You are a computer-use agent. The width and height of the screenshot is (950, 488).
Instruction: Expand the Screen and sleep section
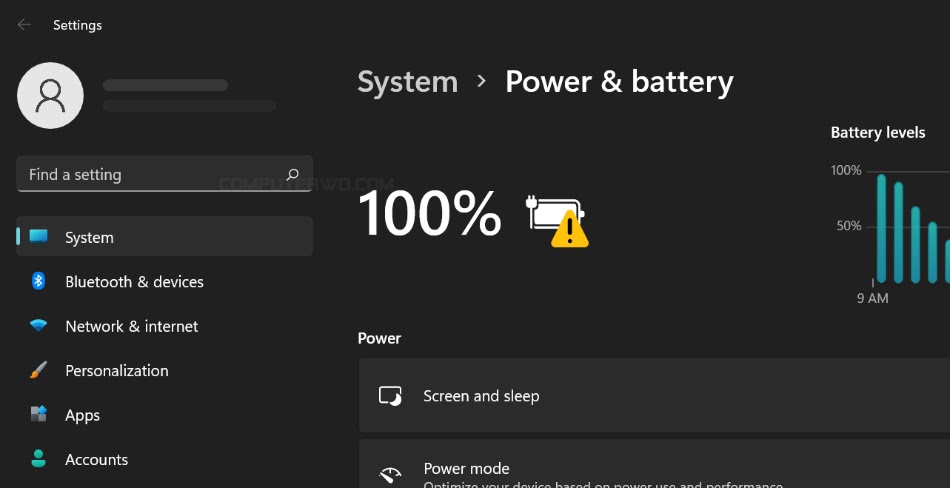click(654, 395)
